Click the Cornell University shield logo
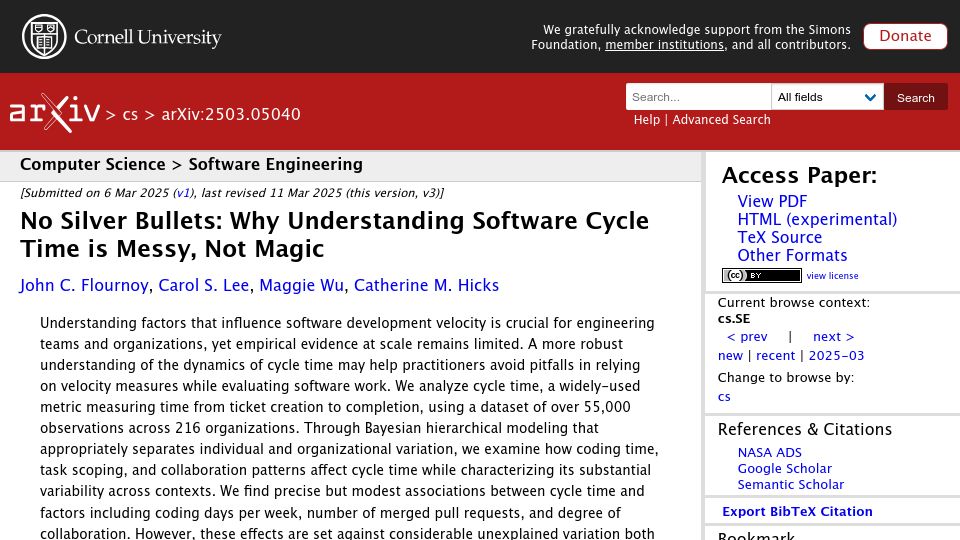The image size is (960, 540). point(44,37)
